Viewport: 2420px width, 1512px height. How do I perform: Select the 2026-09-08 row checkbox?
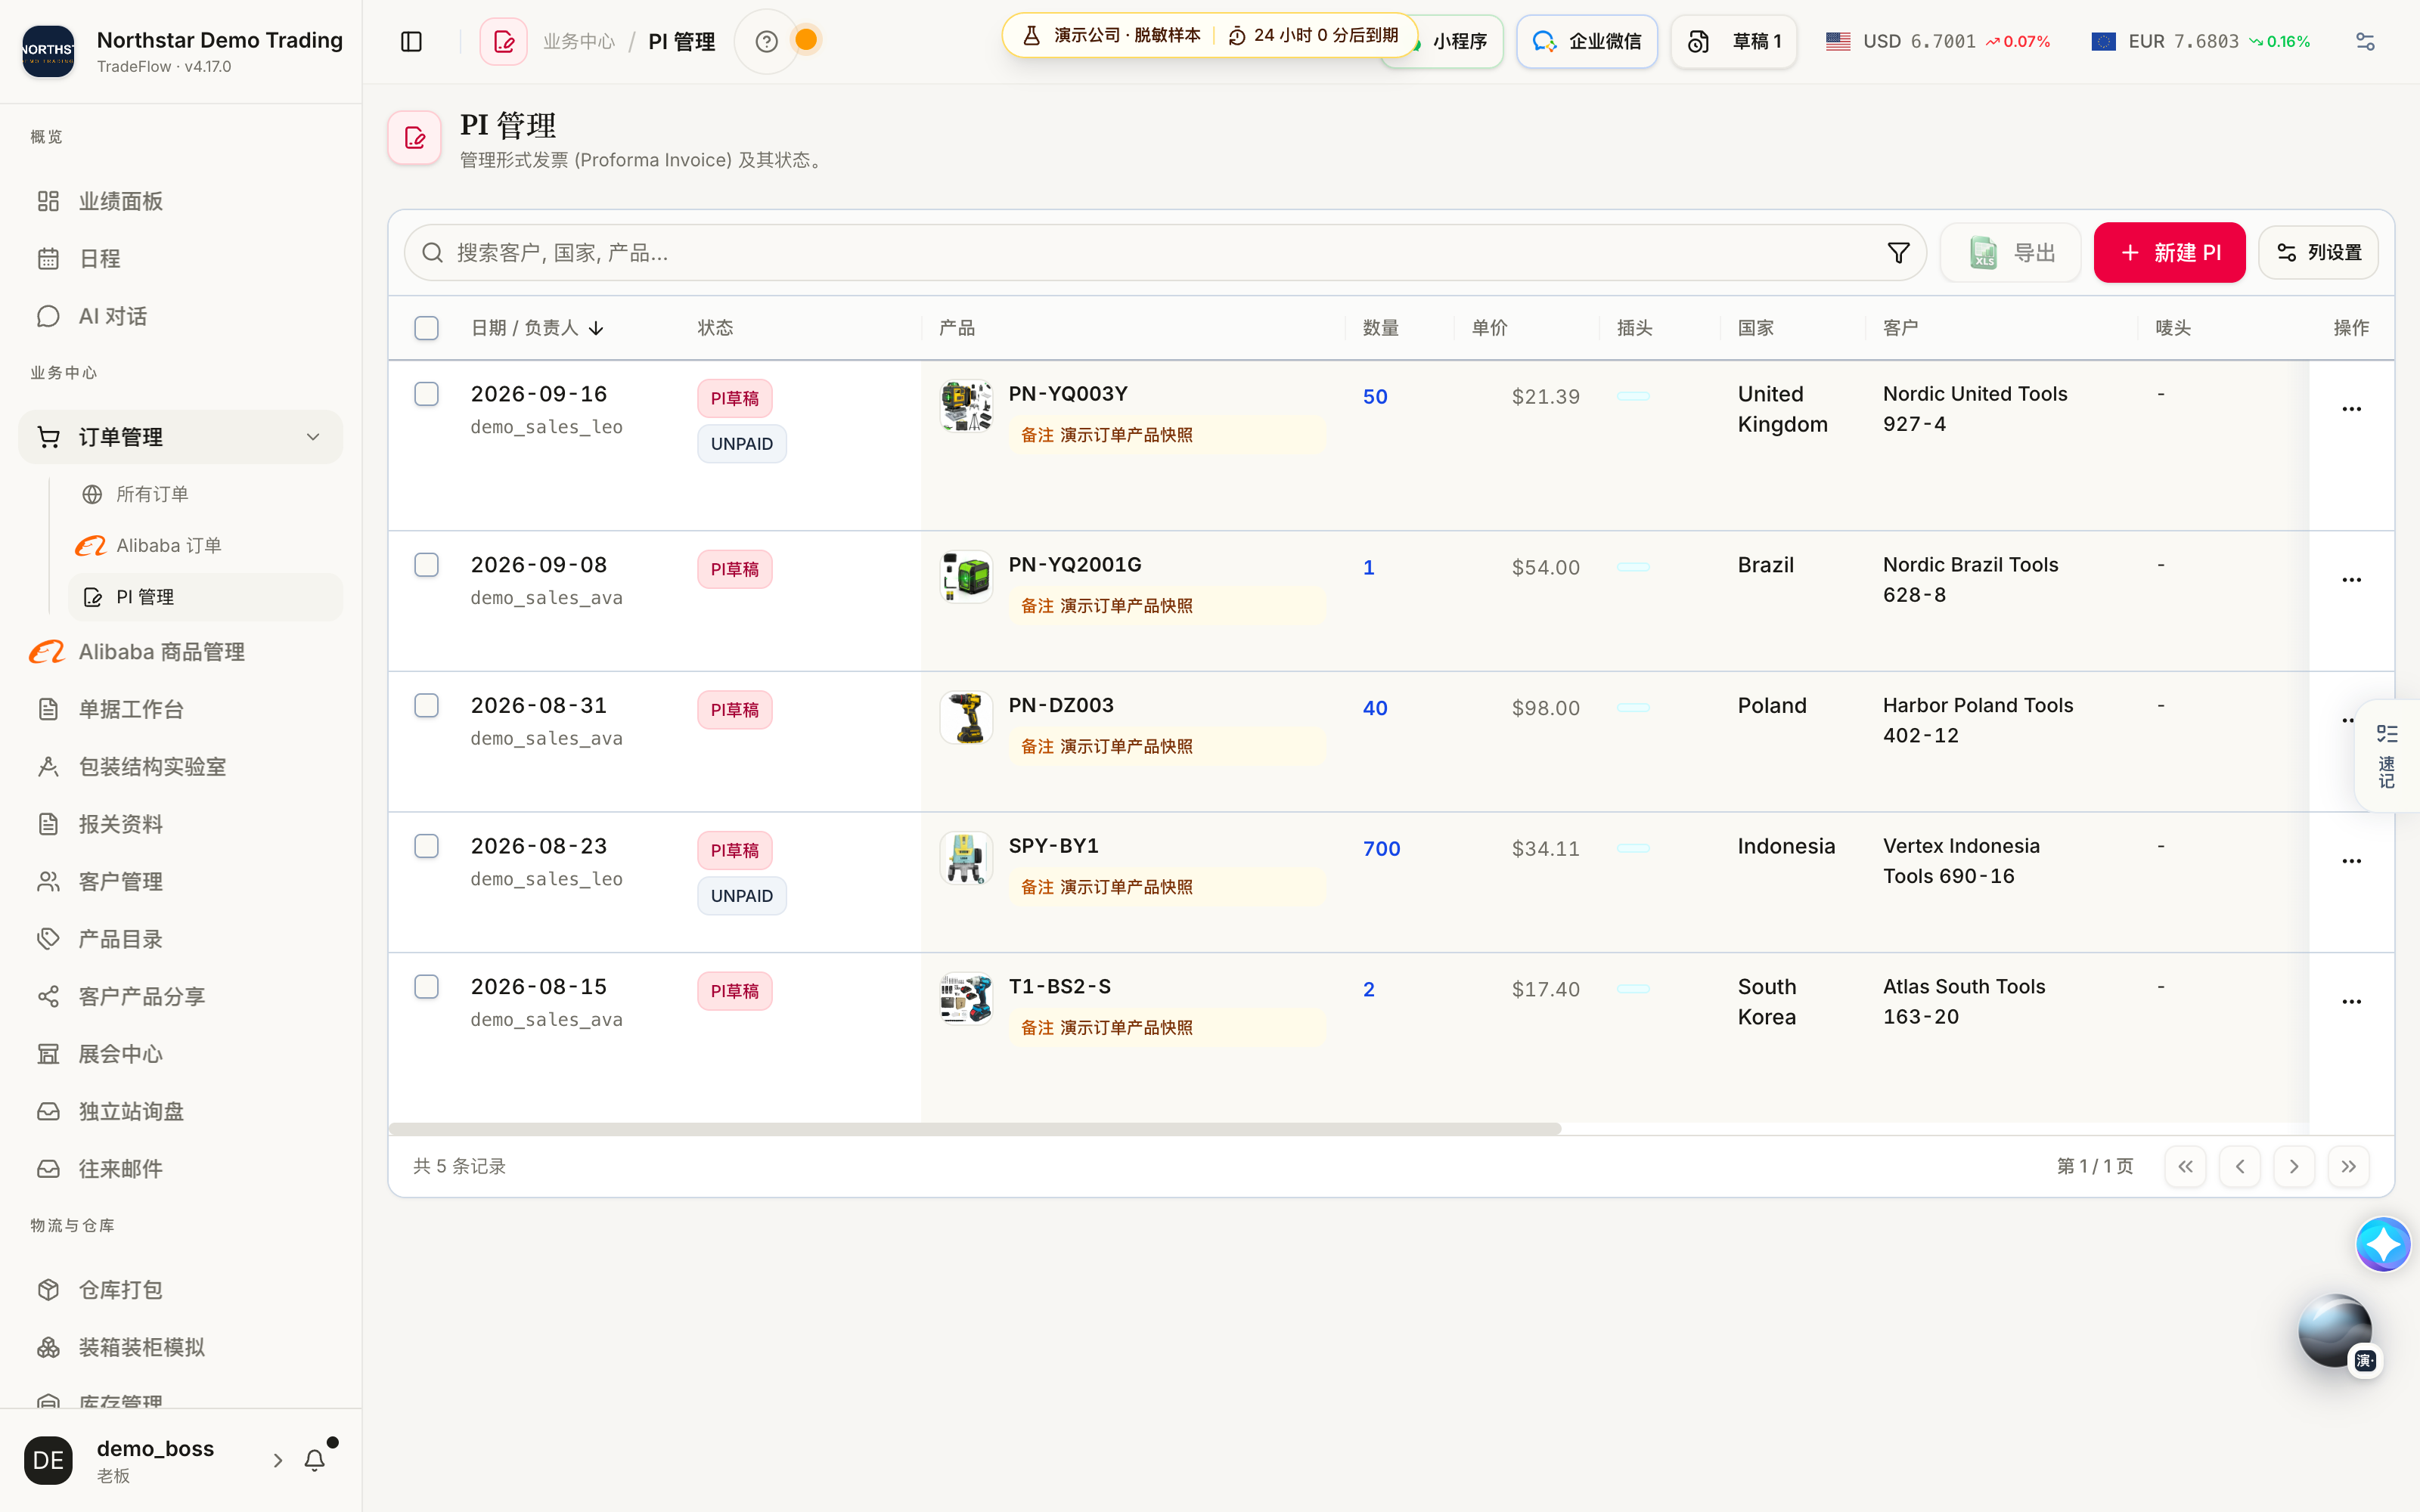pyautogui.click(x=426, y=565)
